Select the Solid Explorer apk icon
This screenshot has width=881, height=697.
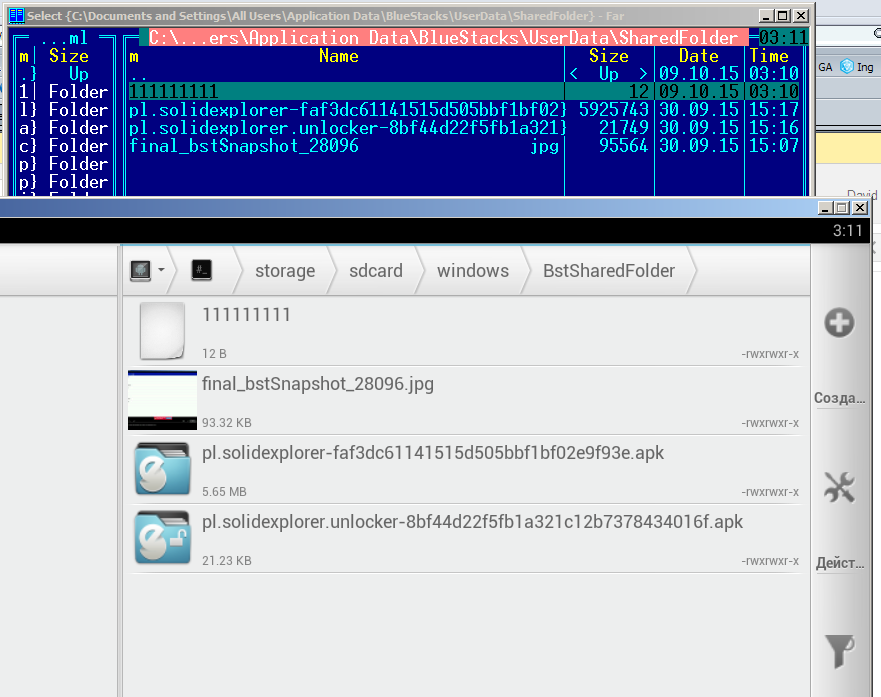162,468
